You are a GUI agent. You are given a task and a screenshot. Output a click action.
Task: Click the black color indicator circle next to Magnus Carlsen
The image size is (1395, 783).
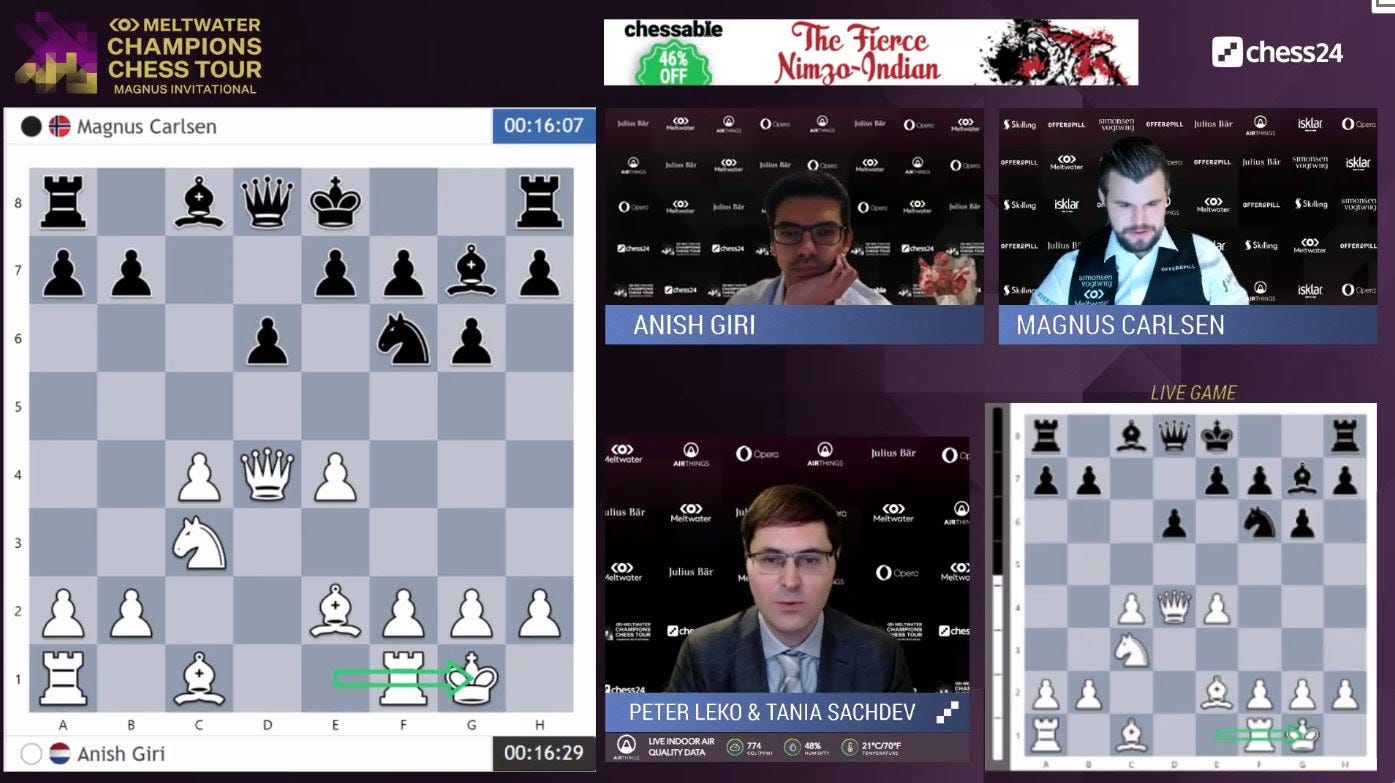tap(31, 126)
